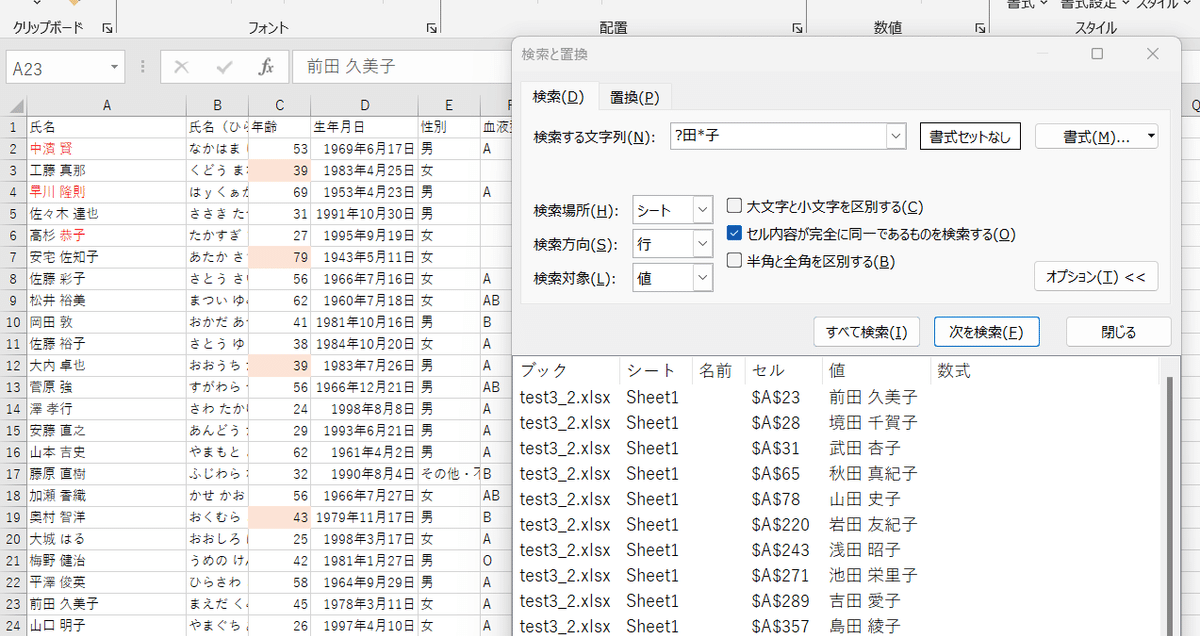
Task: Open the 配置 group dialog launcher
Action: (798, 29)
